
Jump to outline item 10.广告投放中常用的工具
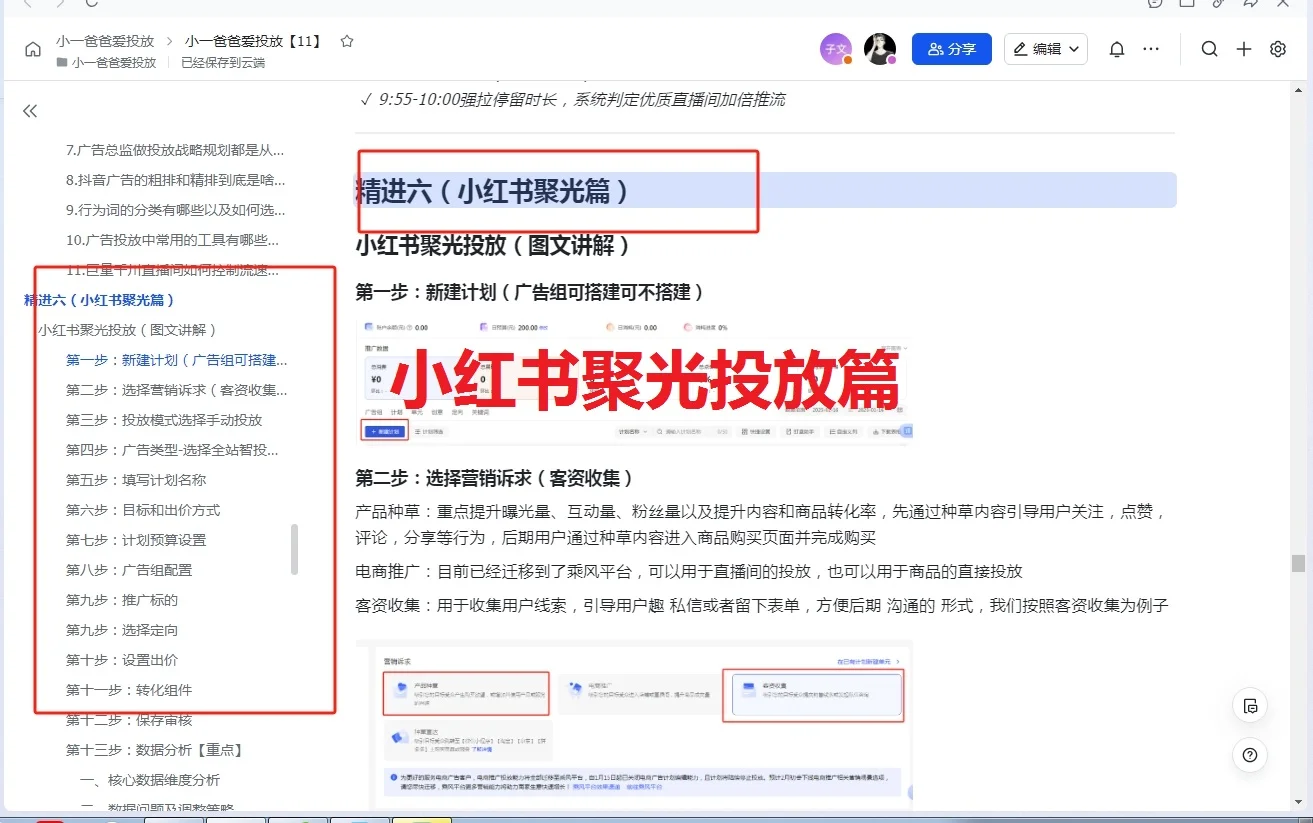[173, 240]
